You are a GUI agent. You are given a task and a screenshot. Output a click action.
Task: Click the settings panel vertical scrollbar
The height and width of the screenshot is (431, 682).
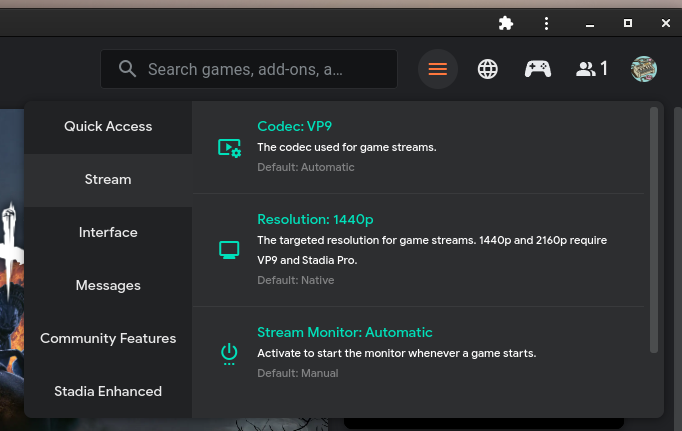click(654, 230)
